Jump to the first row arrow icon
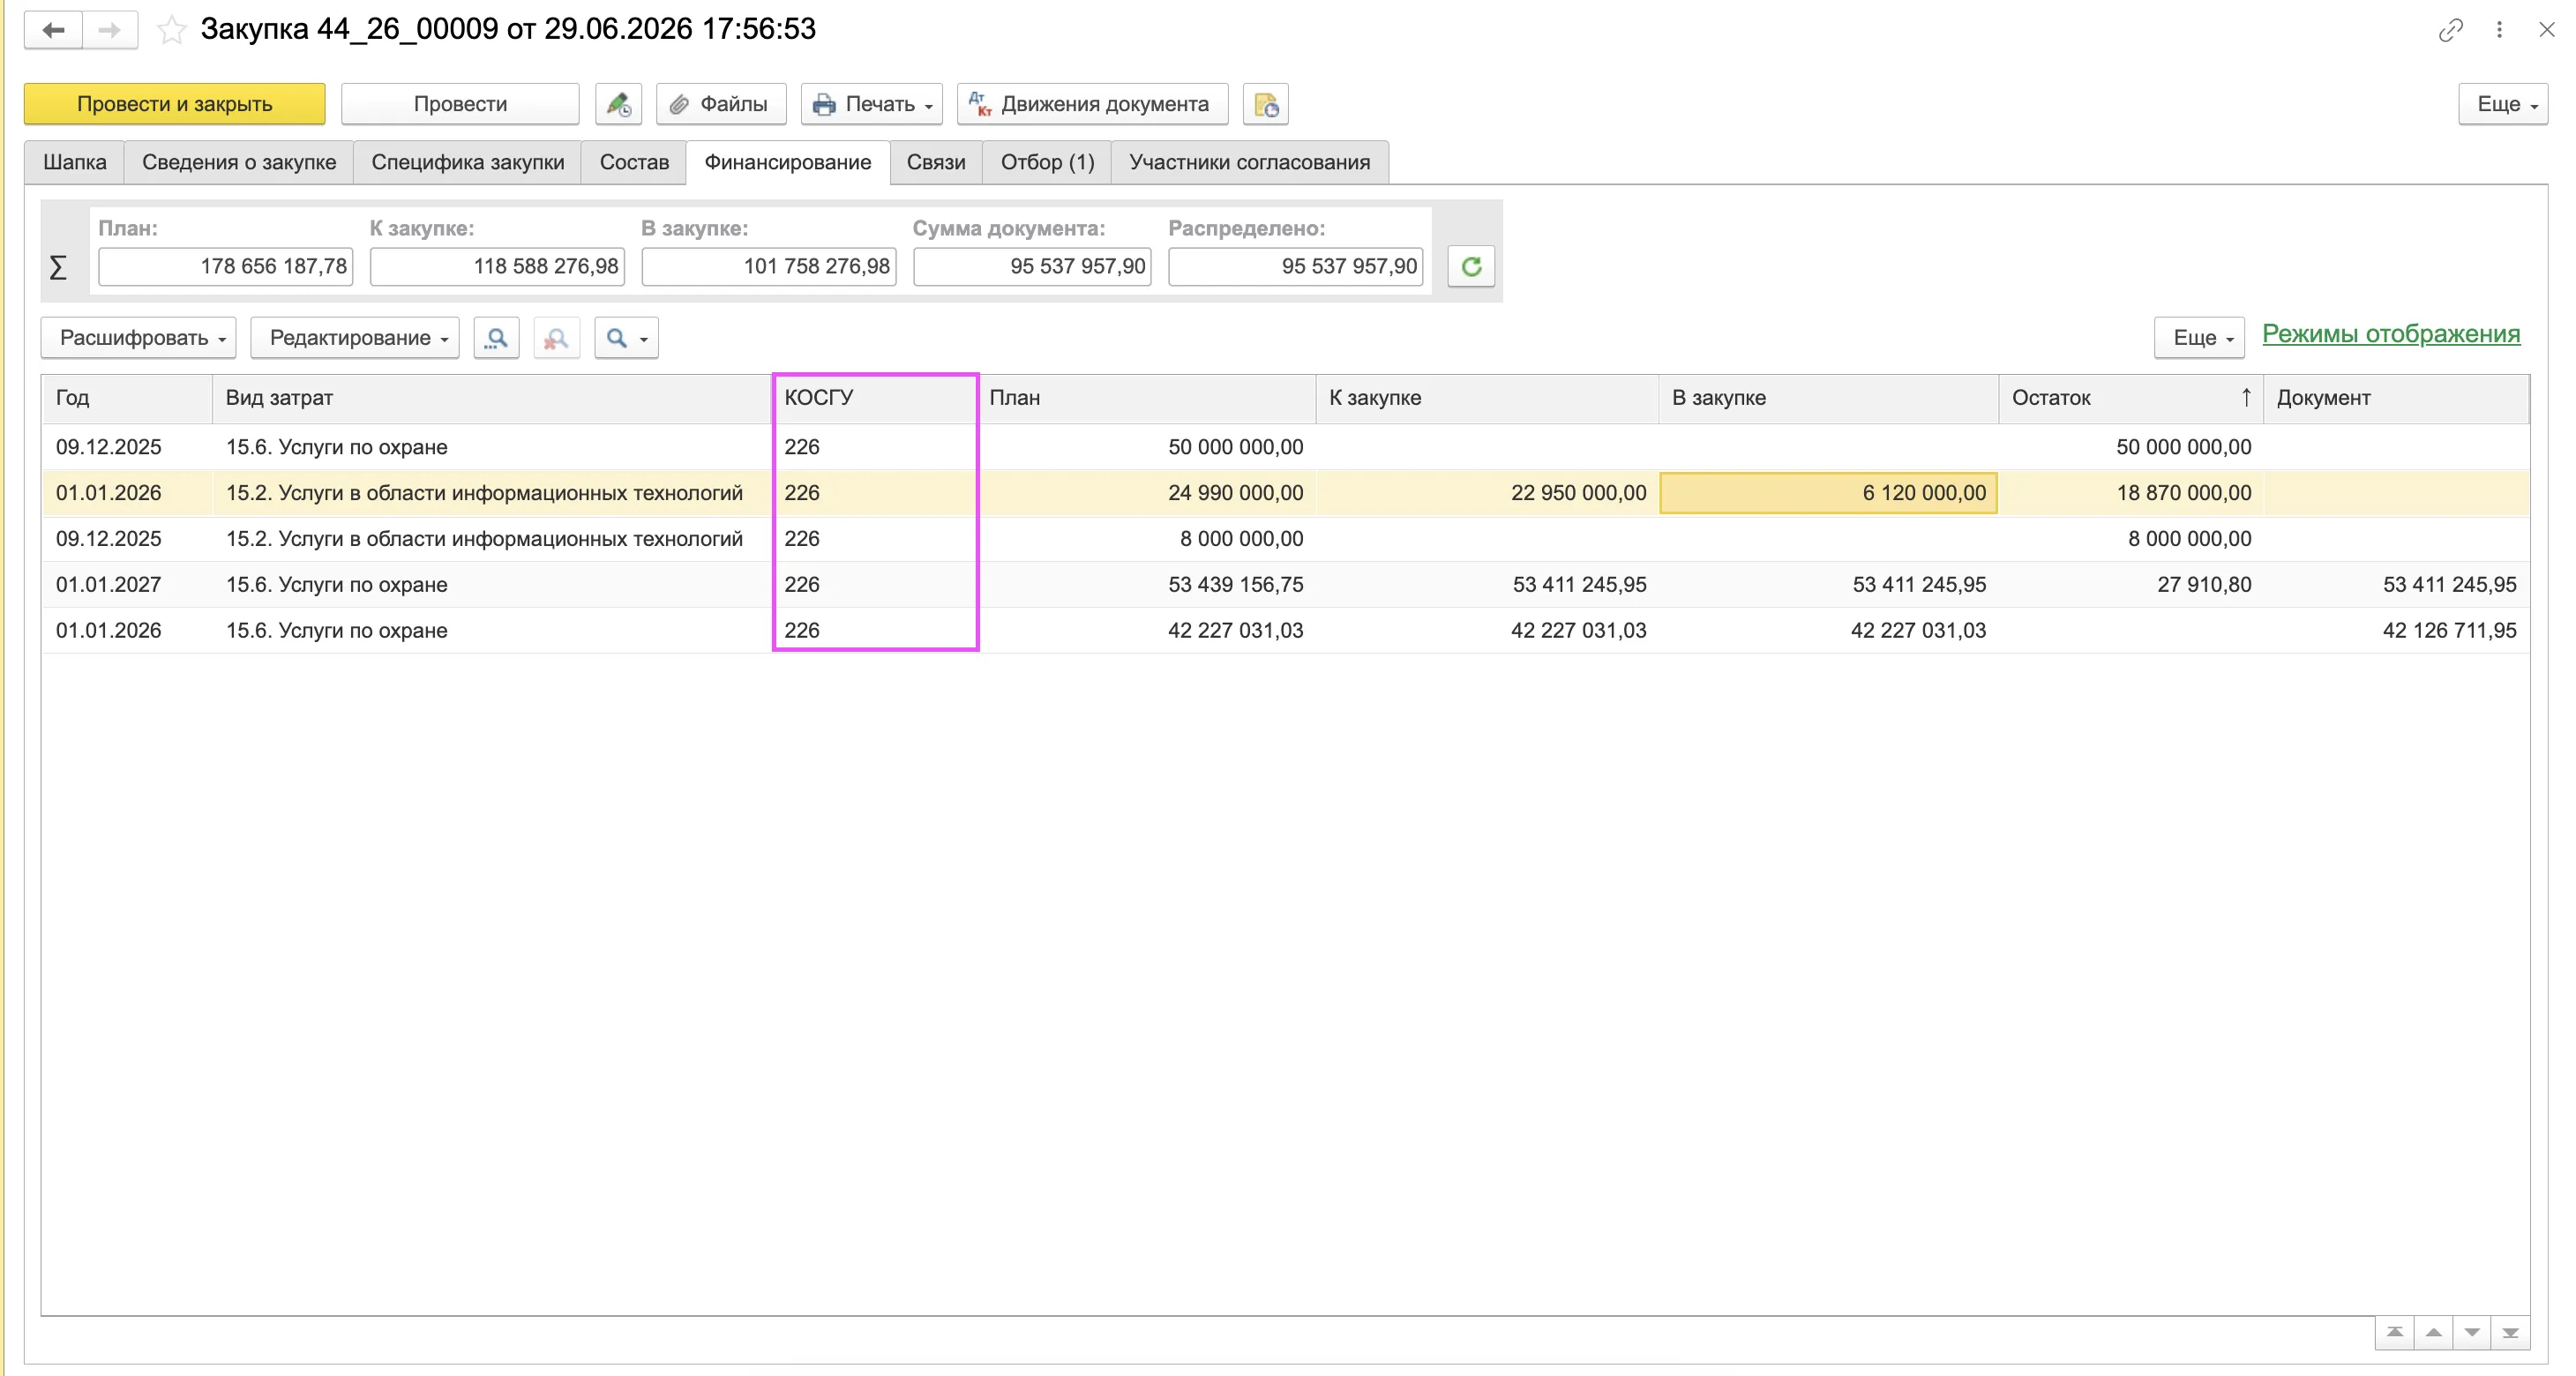Viewport: 2576px width, 1376px height. (x=2395, y=1333)
